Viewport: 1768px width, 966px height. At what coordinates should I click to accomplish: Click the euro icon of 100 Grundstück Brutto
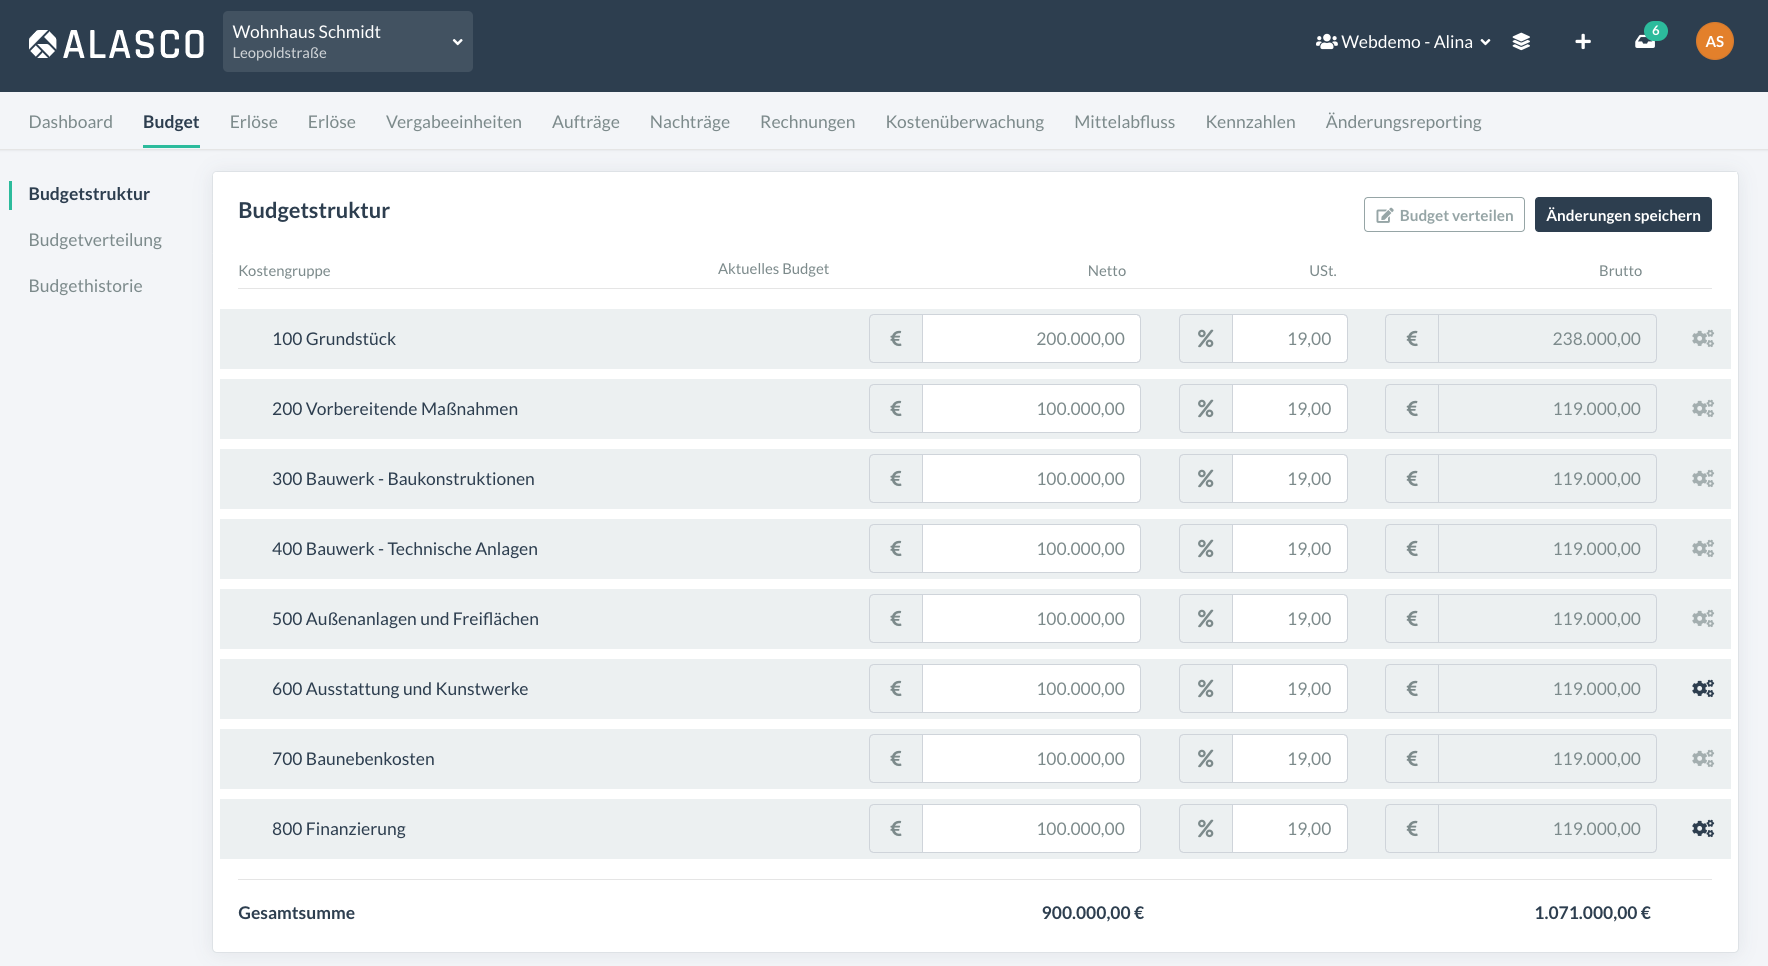[1412, 339]
